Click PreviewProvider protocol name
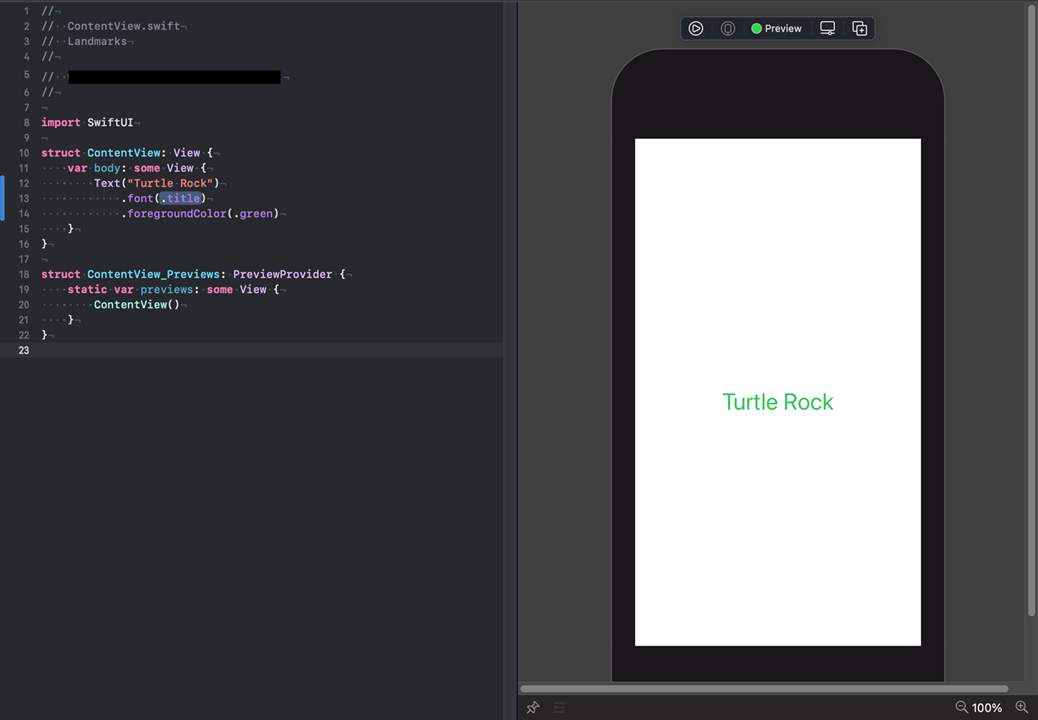 coord(283,274)
